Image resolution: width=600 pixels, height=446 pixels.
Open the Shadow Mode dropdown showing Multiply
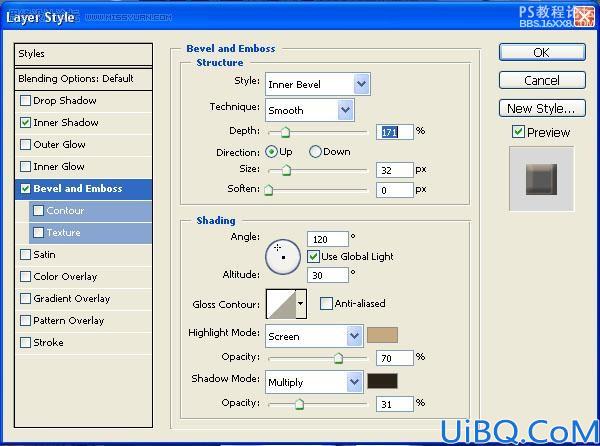tap(314, 382)
